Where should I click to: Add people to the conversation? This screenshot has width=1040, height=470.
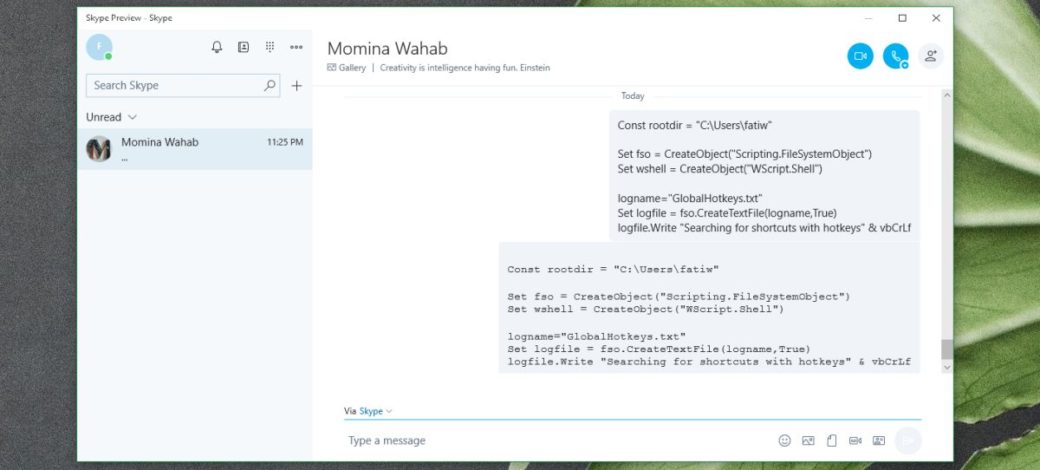click(x=931, y=56)
